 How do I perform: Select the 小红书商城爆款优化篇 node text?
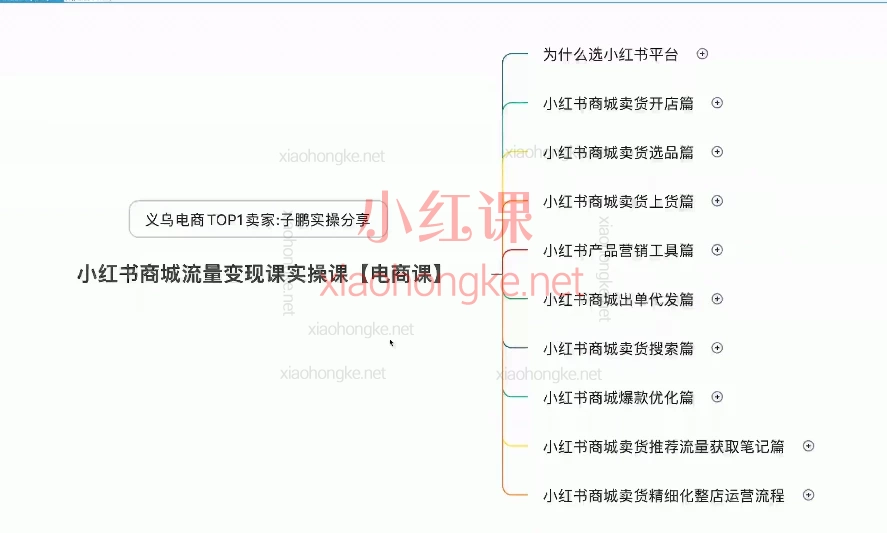[618, 397]
